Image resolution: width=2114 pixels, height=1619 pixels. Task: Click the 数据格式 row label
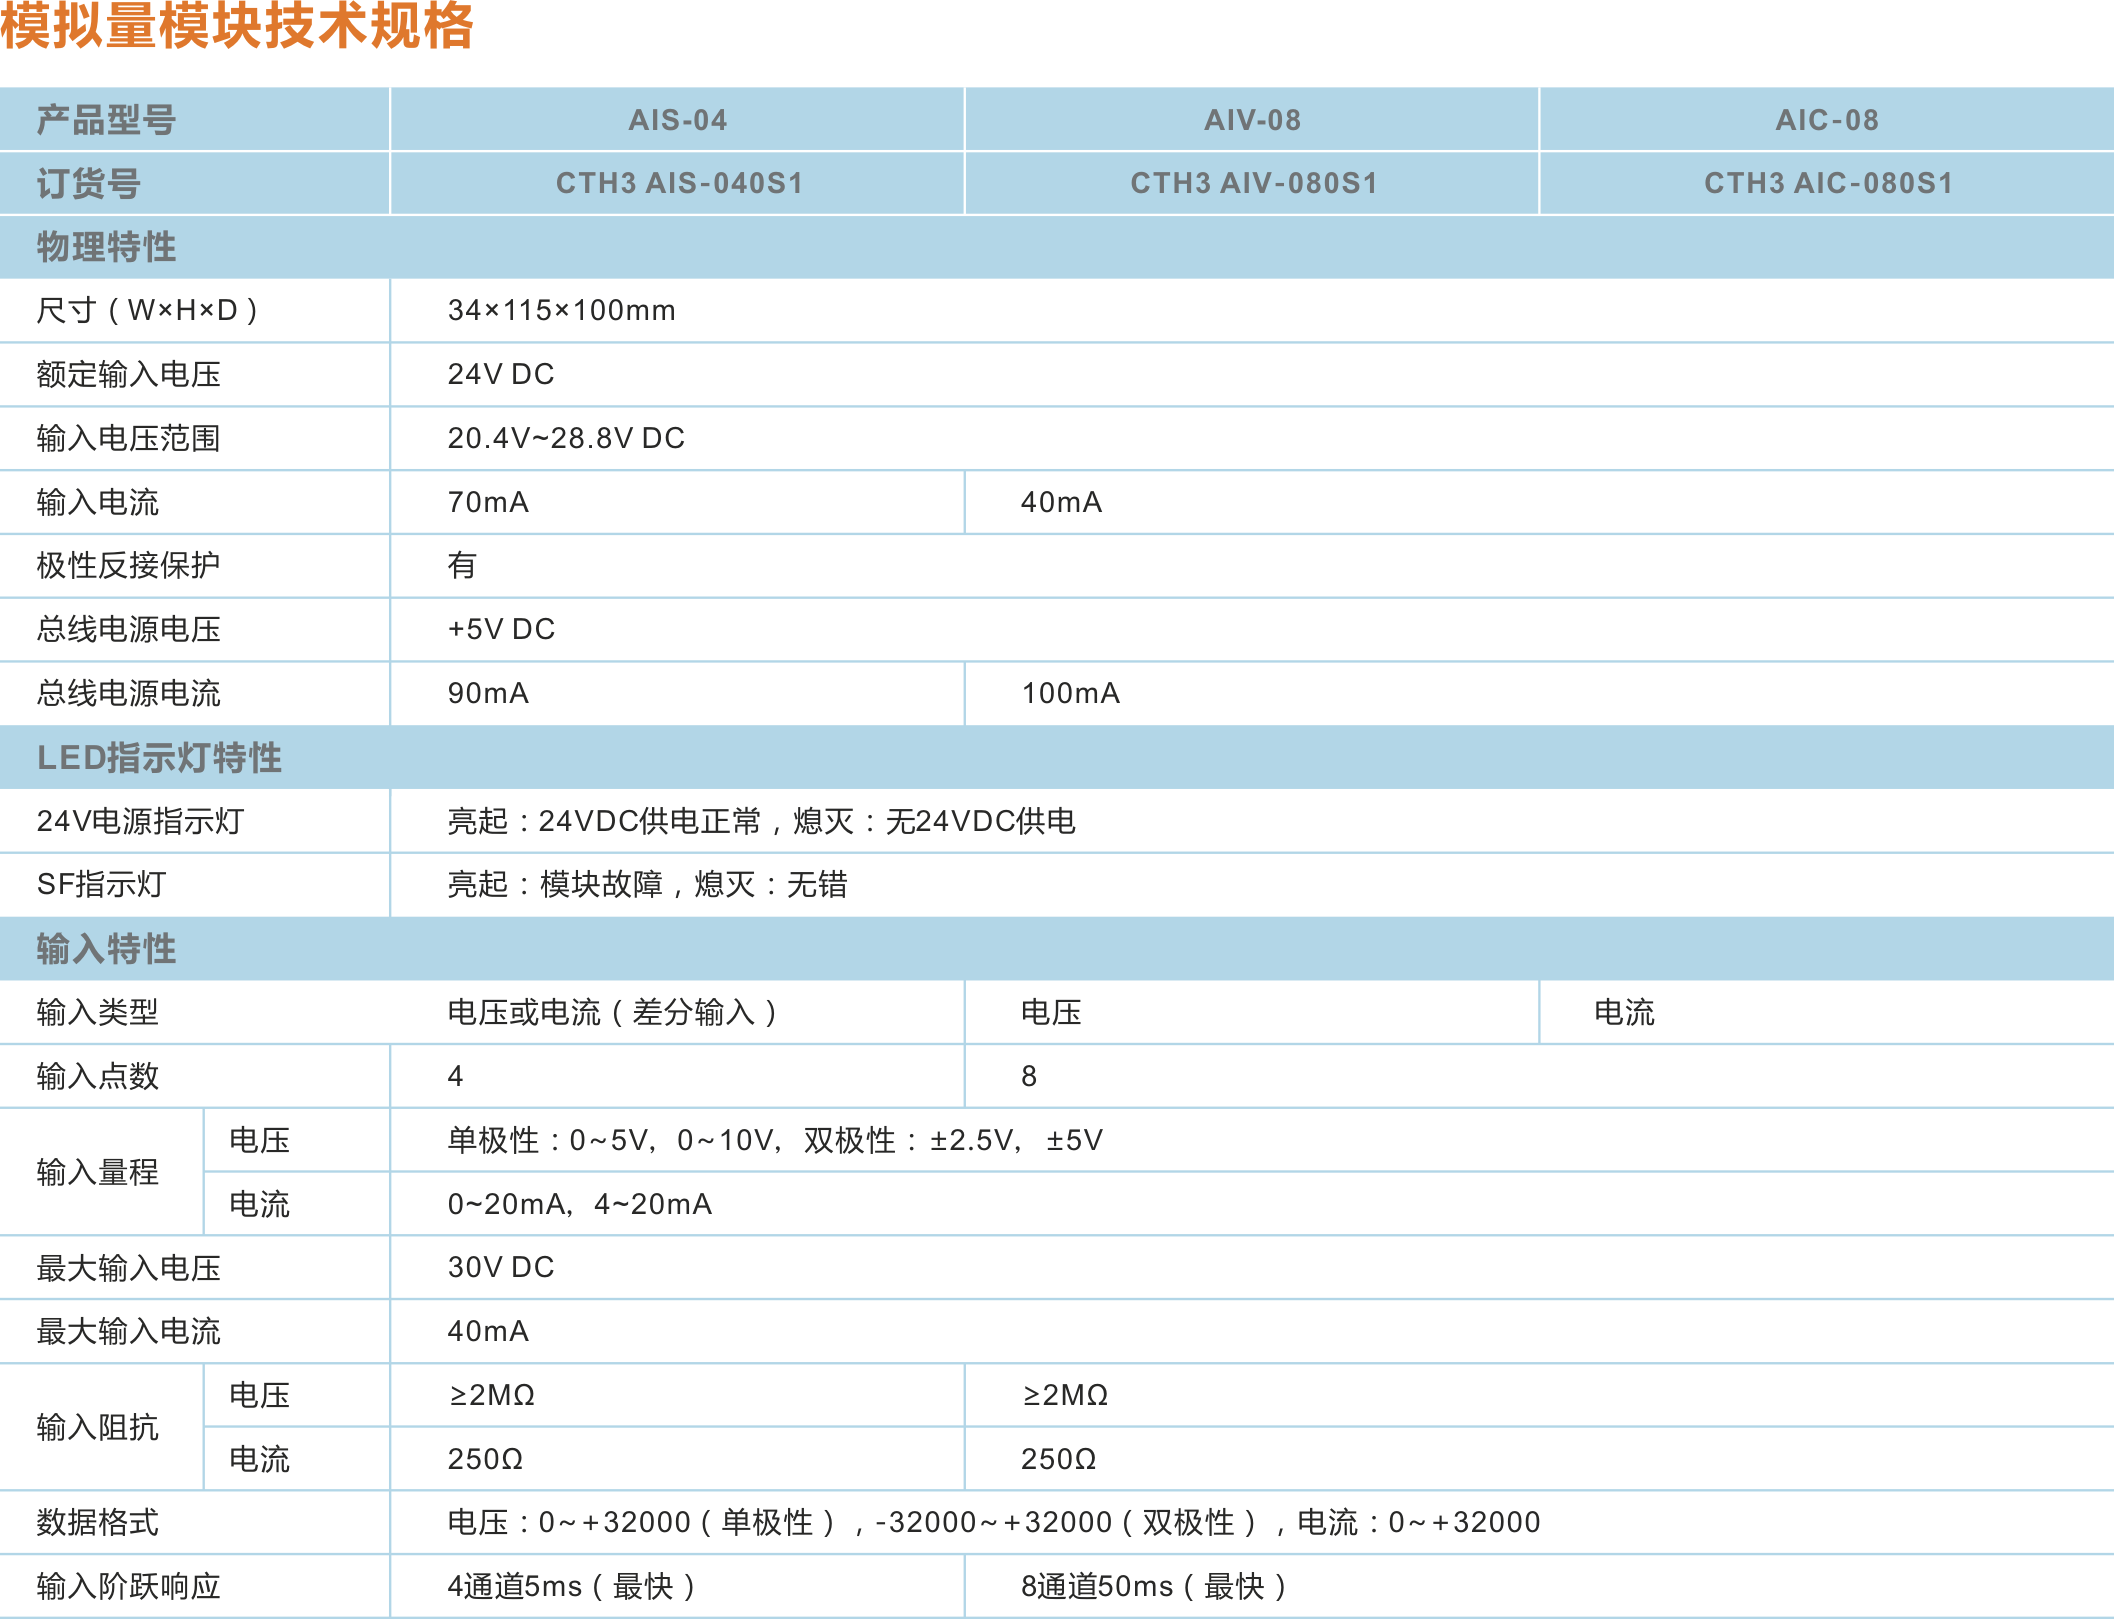pos(98,1522)
